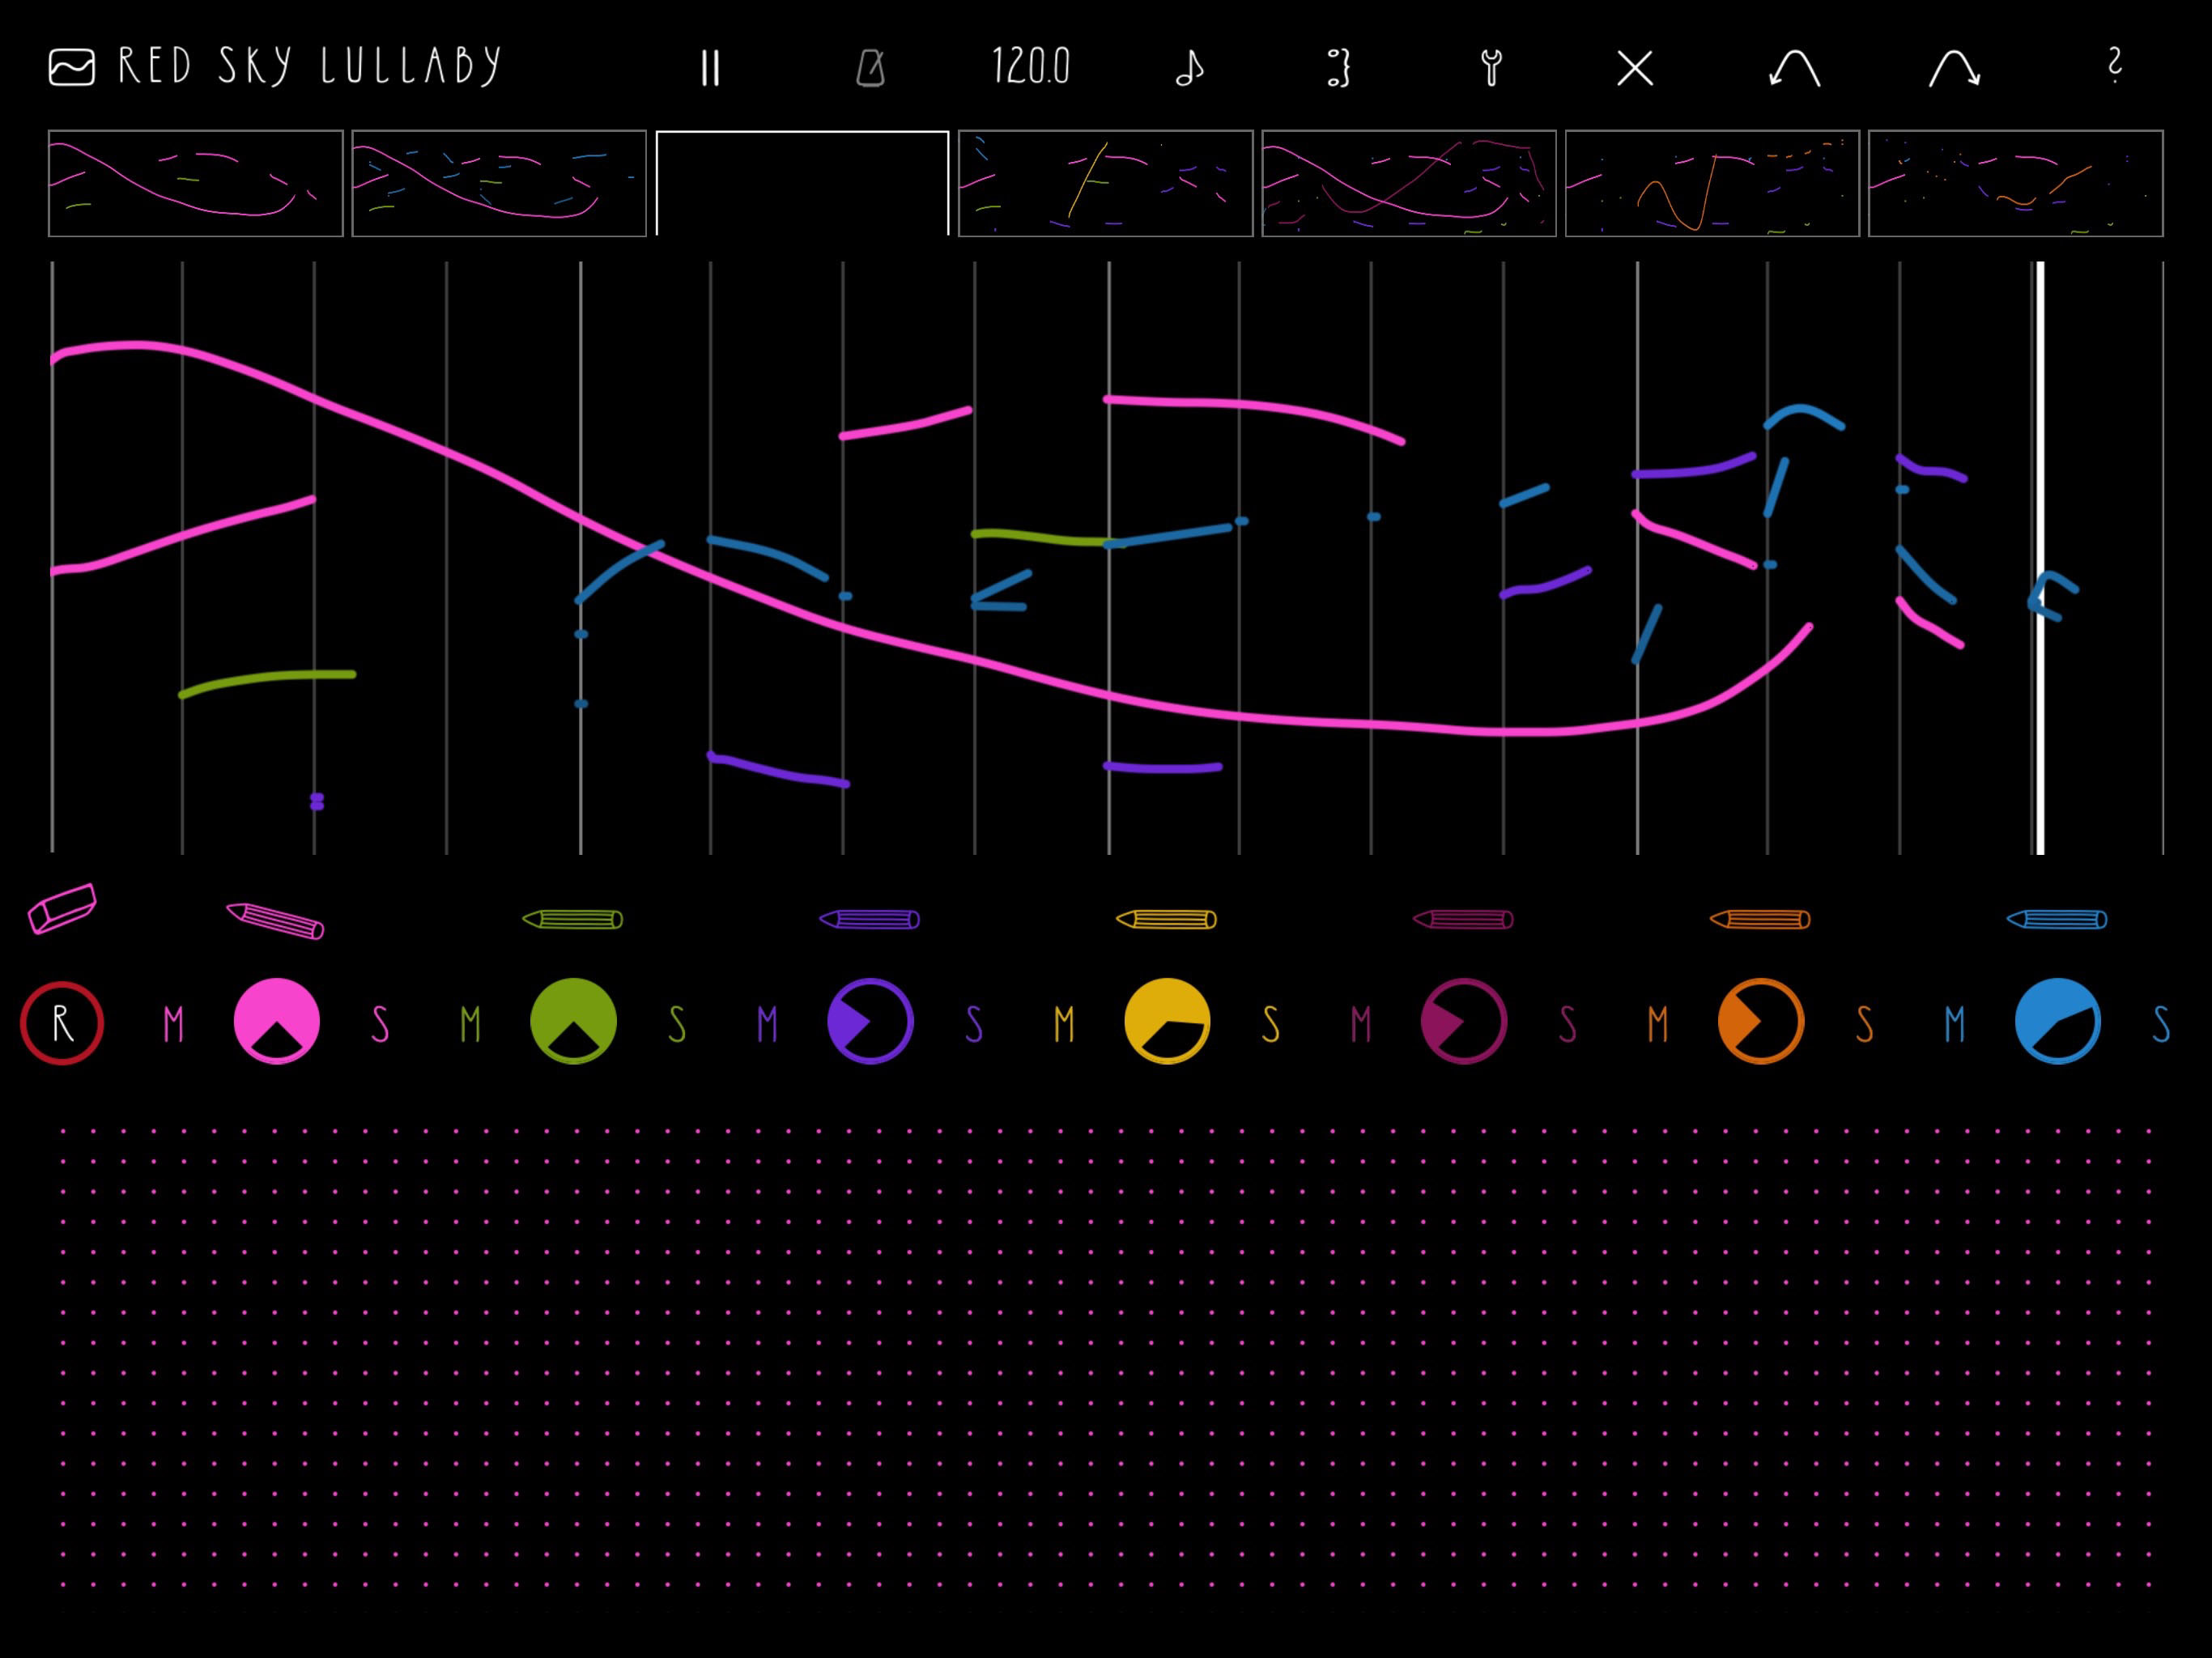Viewport: 2212px width, 1658px height.
Task: Open the question mark help
Action: point(2114,66)
